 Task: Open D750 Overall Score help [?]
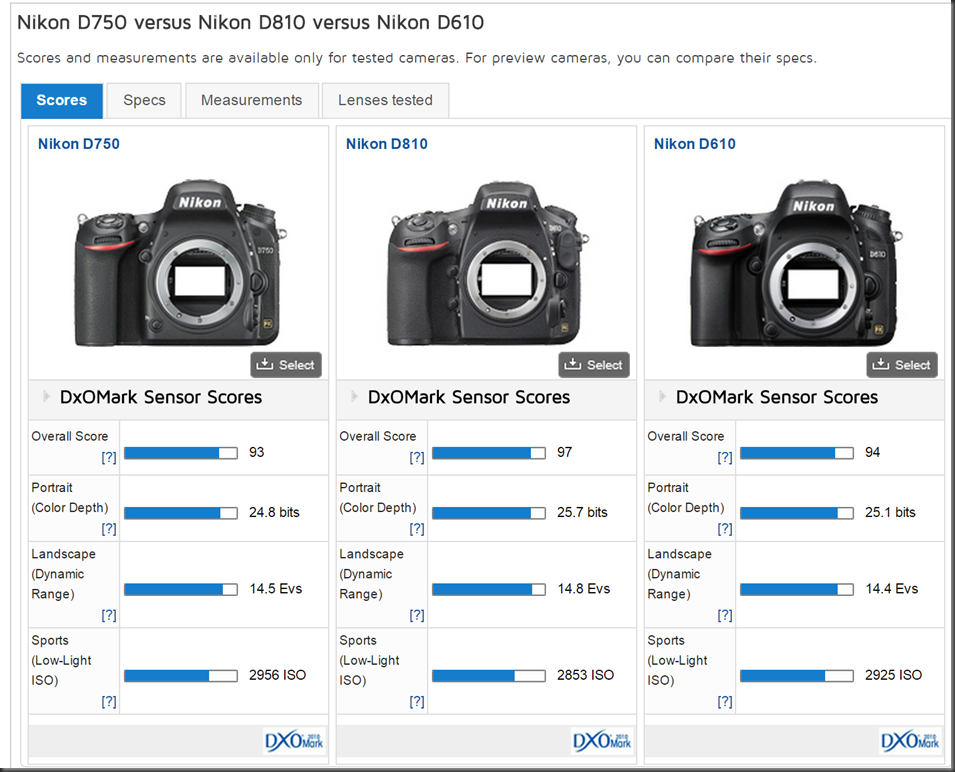(108, 457)
